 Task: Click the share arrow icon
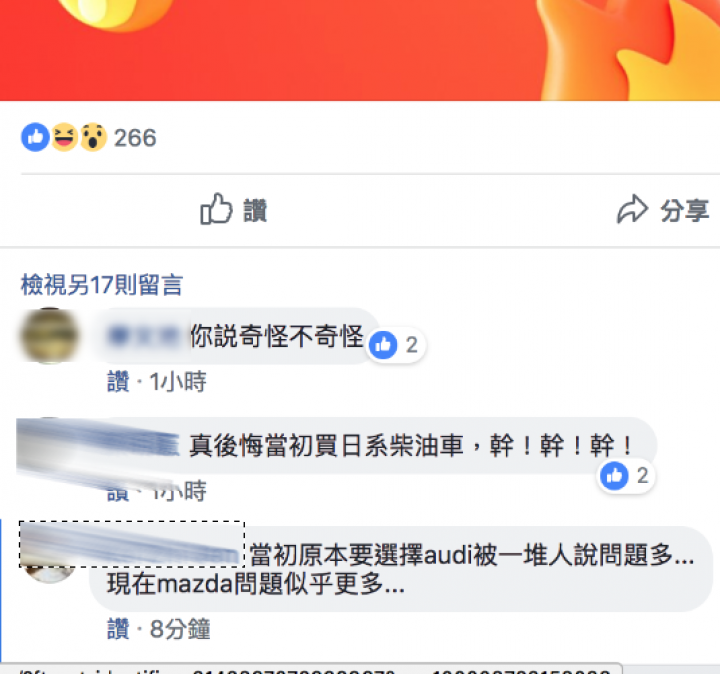coord(632,209)
